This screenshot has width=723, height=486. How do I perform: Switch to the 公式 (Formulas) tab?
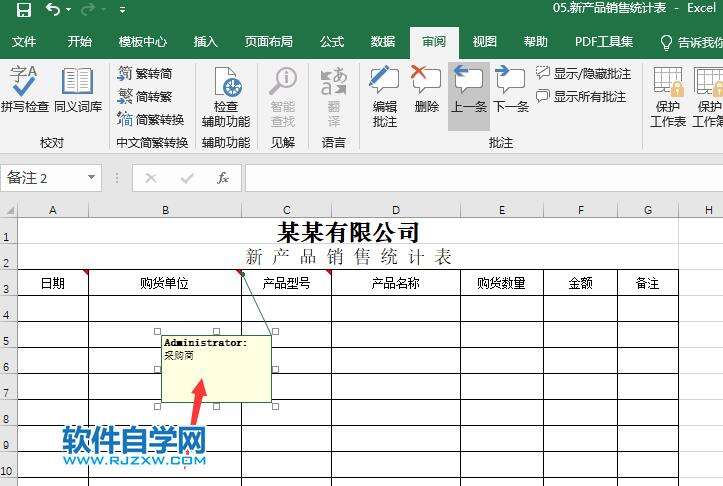pyautogui.click(x=332, y=42)
